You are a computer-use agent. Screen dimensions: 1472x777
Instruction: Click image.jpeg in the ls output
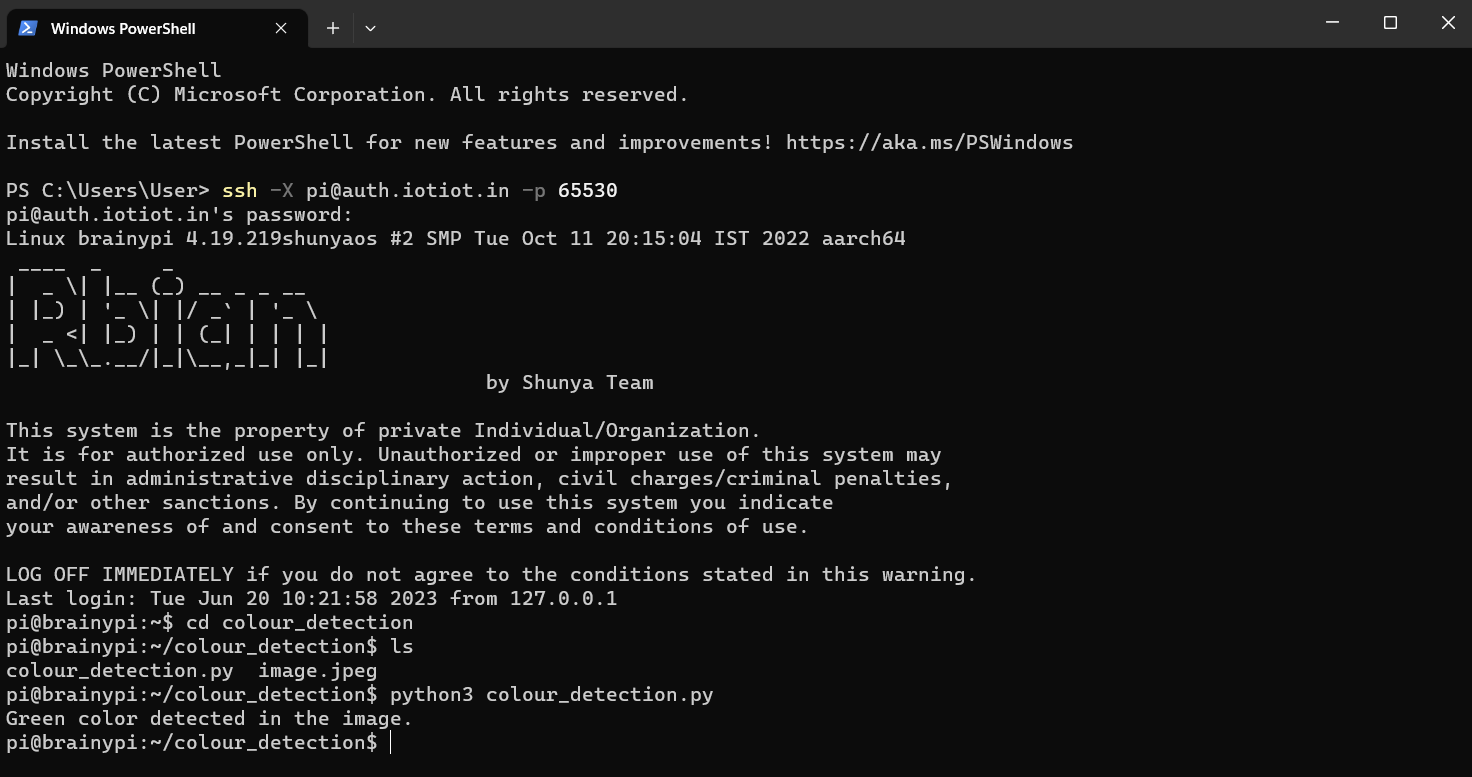tap(317, 671)
